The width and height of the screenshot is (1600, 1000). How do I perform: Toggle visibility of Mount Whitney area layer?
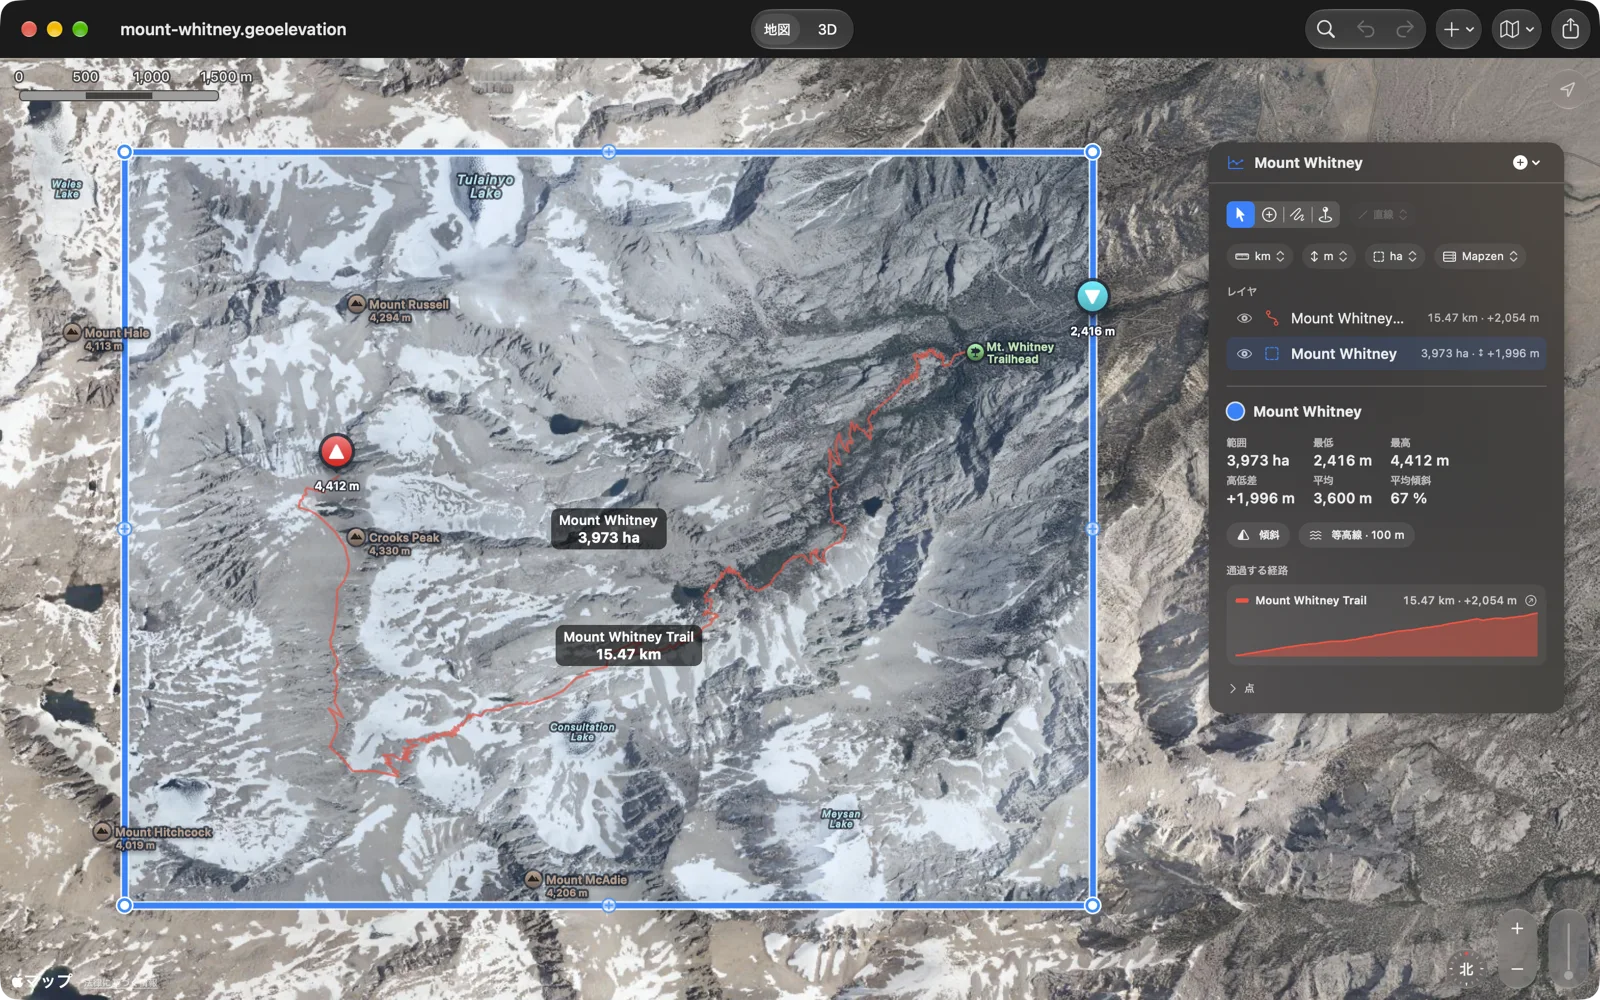(x=1244, y=354)
